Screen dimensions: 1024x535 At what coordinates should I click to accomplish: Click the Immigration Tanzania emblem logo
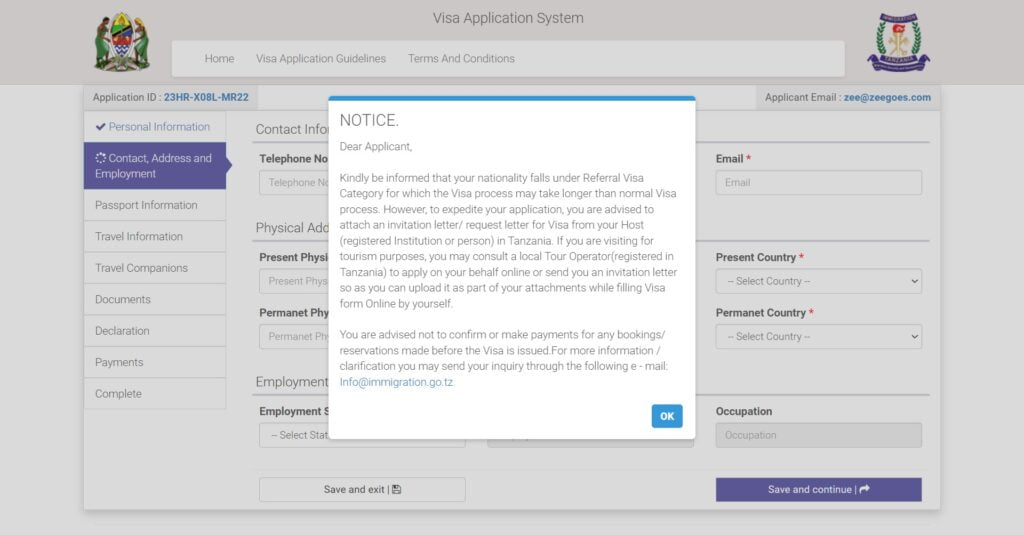pyautogui.click(x=898, y=43)
